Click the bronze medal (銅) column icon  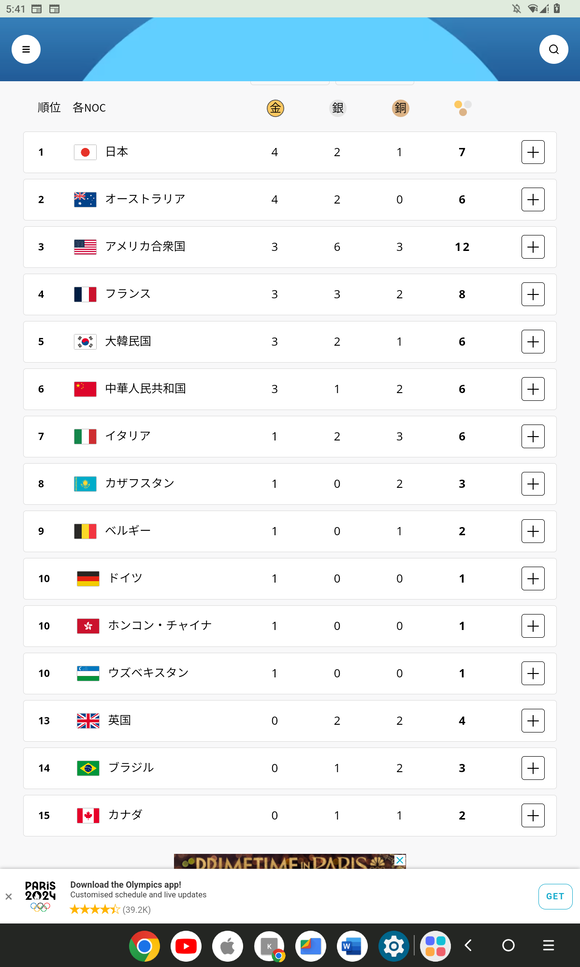pos(400,107)
